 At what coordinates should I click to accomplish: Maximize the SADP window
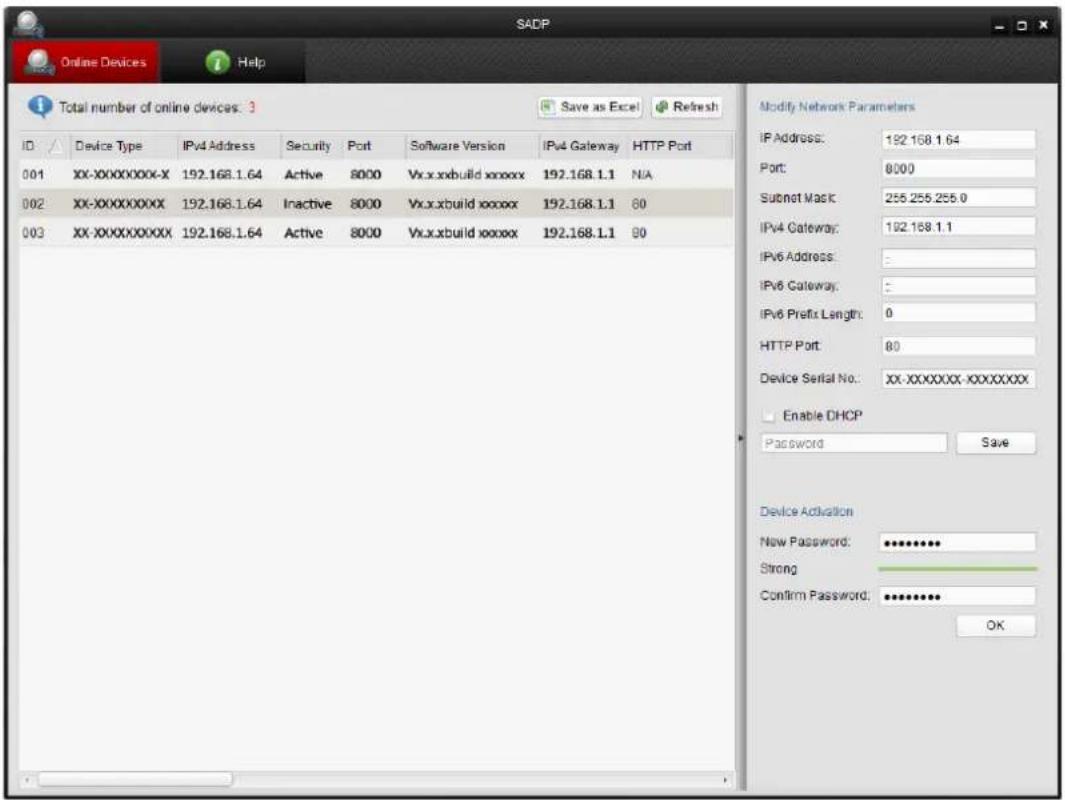click(1022, 26)
